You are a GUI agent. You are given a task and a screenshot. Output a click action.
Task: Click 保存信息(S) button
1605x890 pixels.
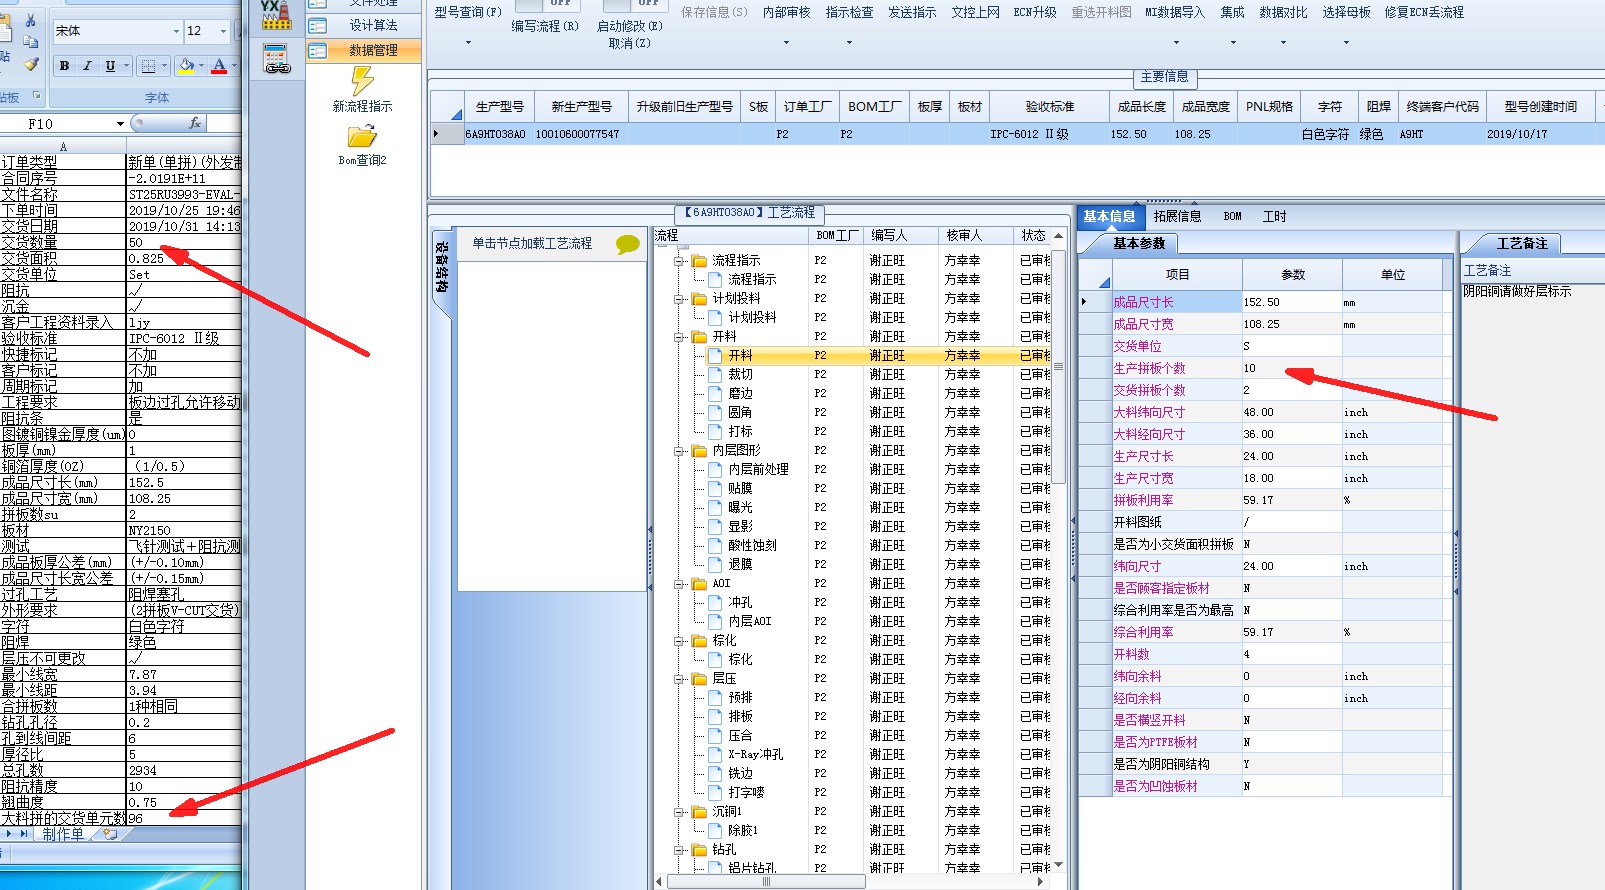click(714, 12)
